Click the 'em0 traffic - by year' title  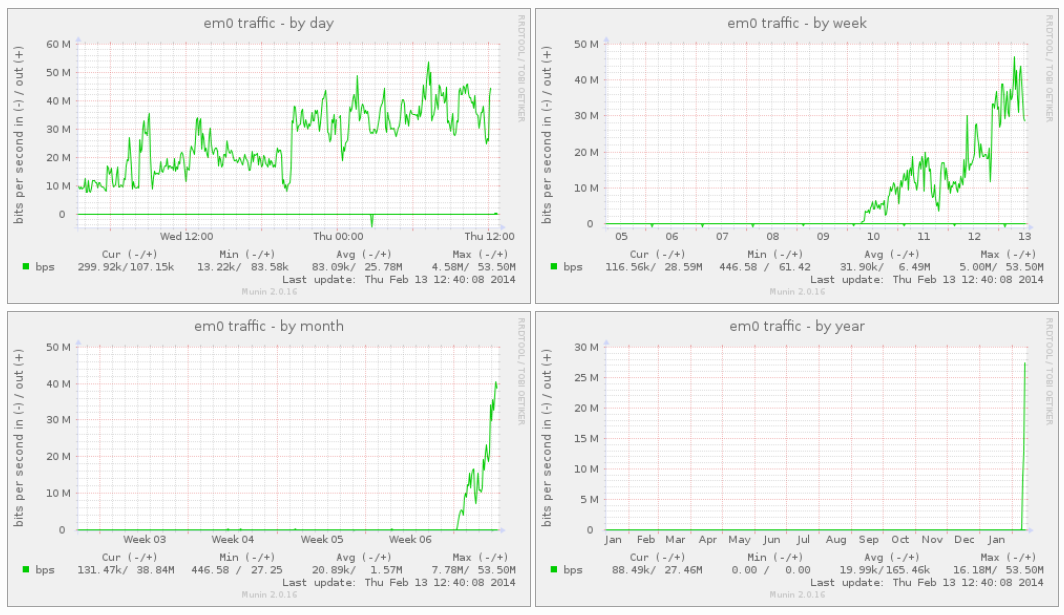tap(796, 326)
